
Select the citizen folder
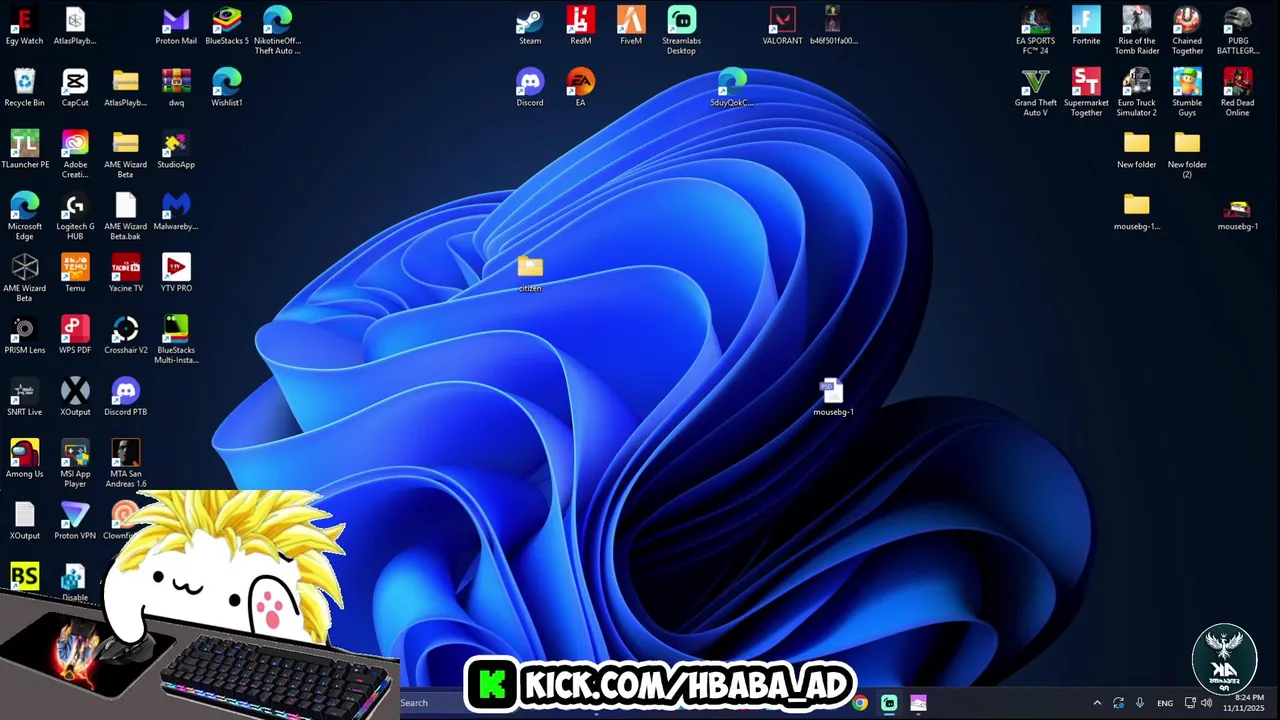pyautogui.click(x=530, y=273)
